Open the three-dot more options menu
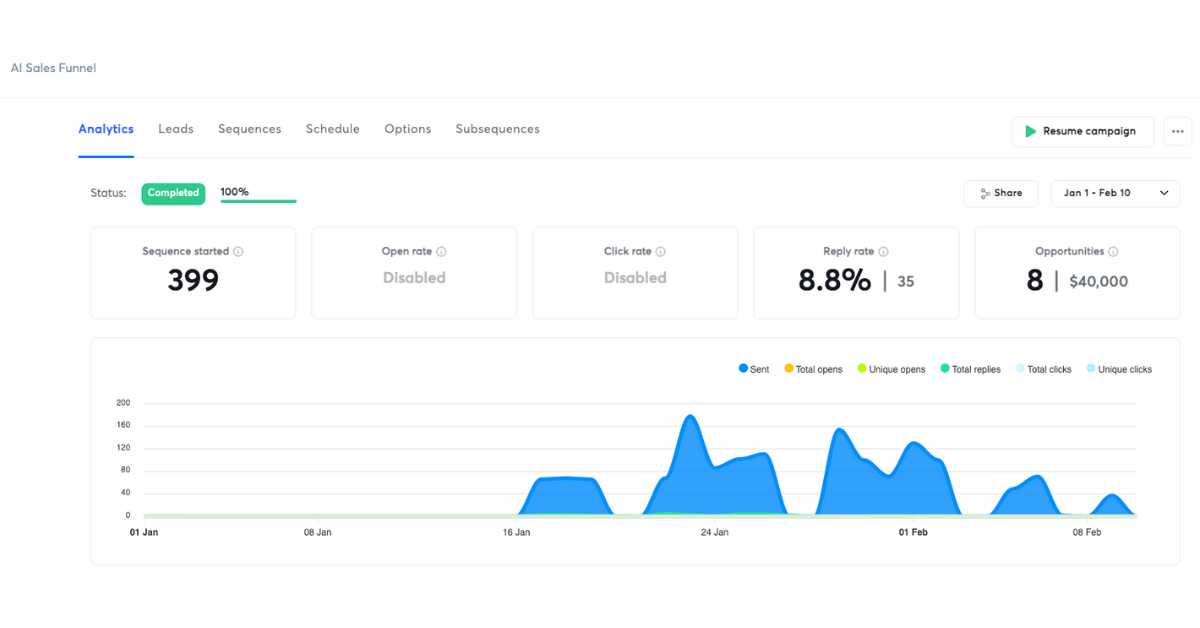Viewport: 1200px width, 628px height. (x=1177, y=132)
